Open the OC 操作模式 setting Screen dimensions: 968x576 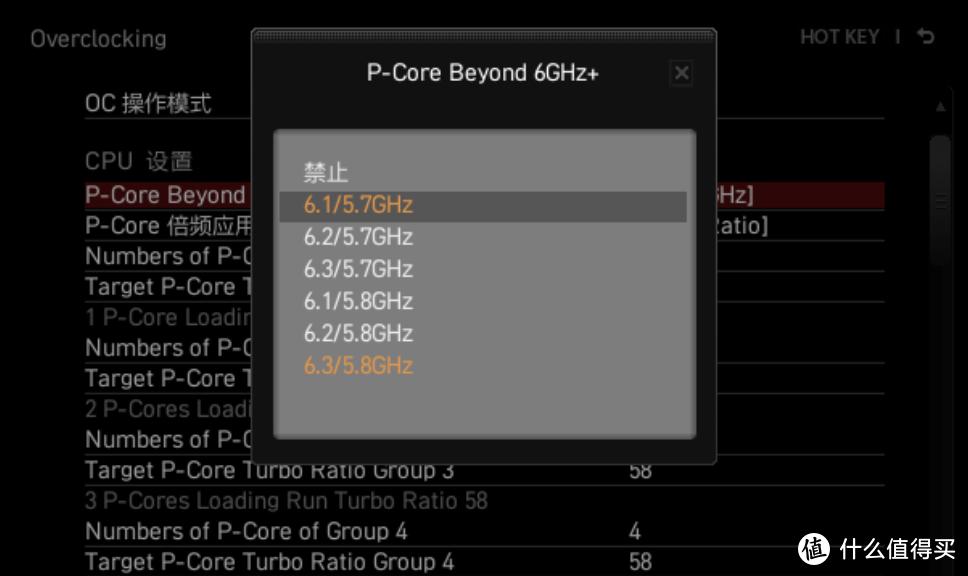[148, 103]
